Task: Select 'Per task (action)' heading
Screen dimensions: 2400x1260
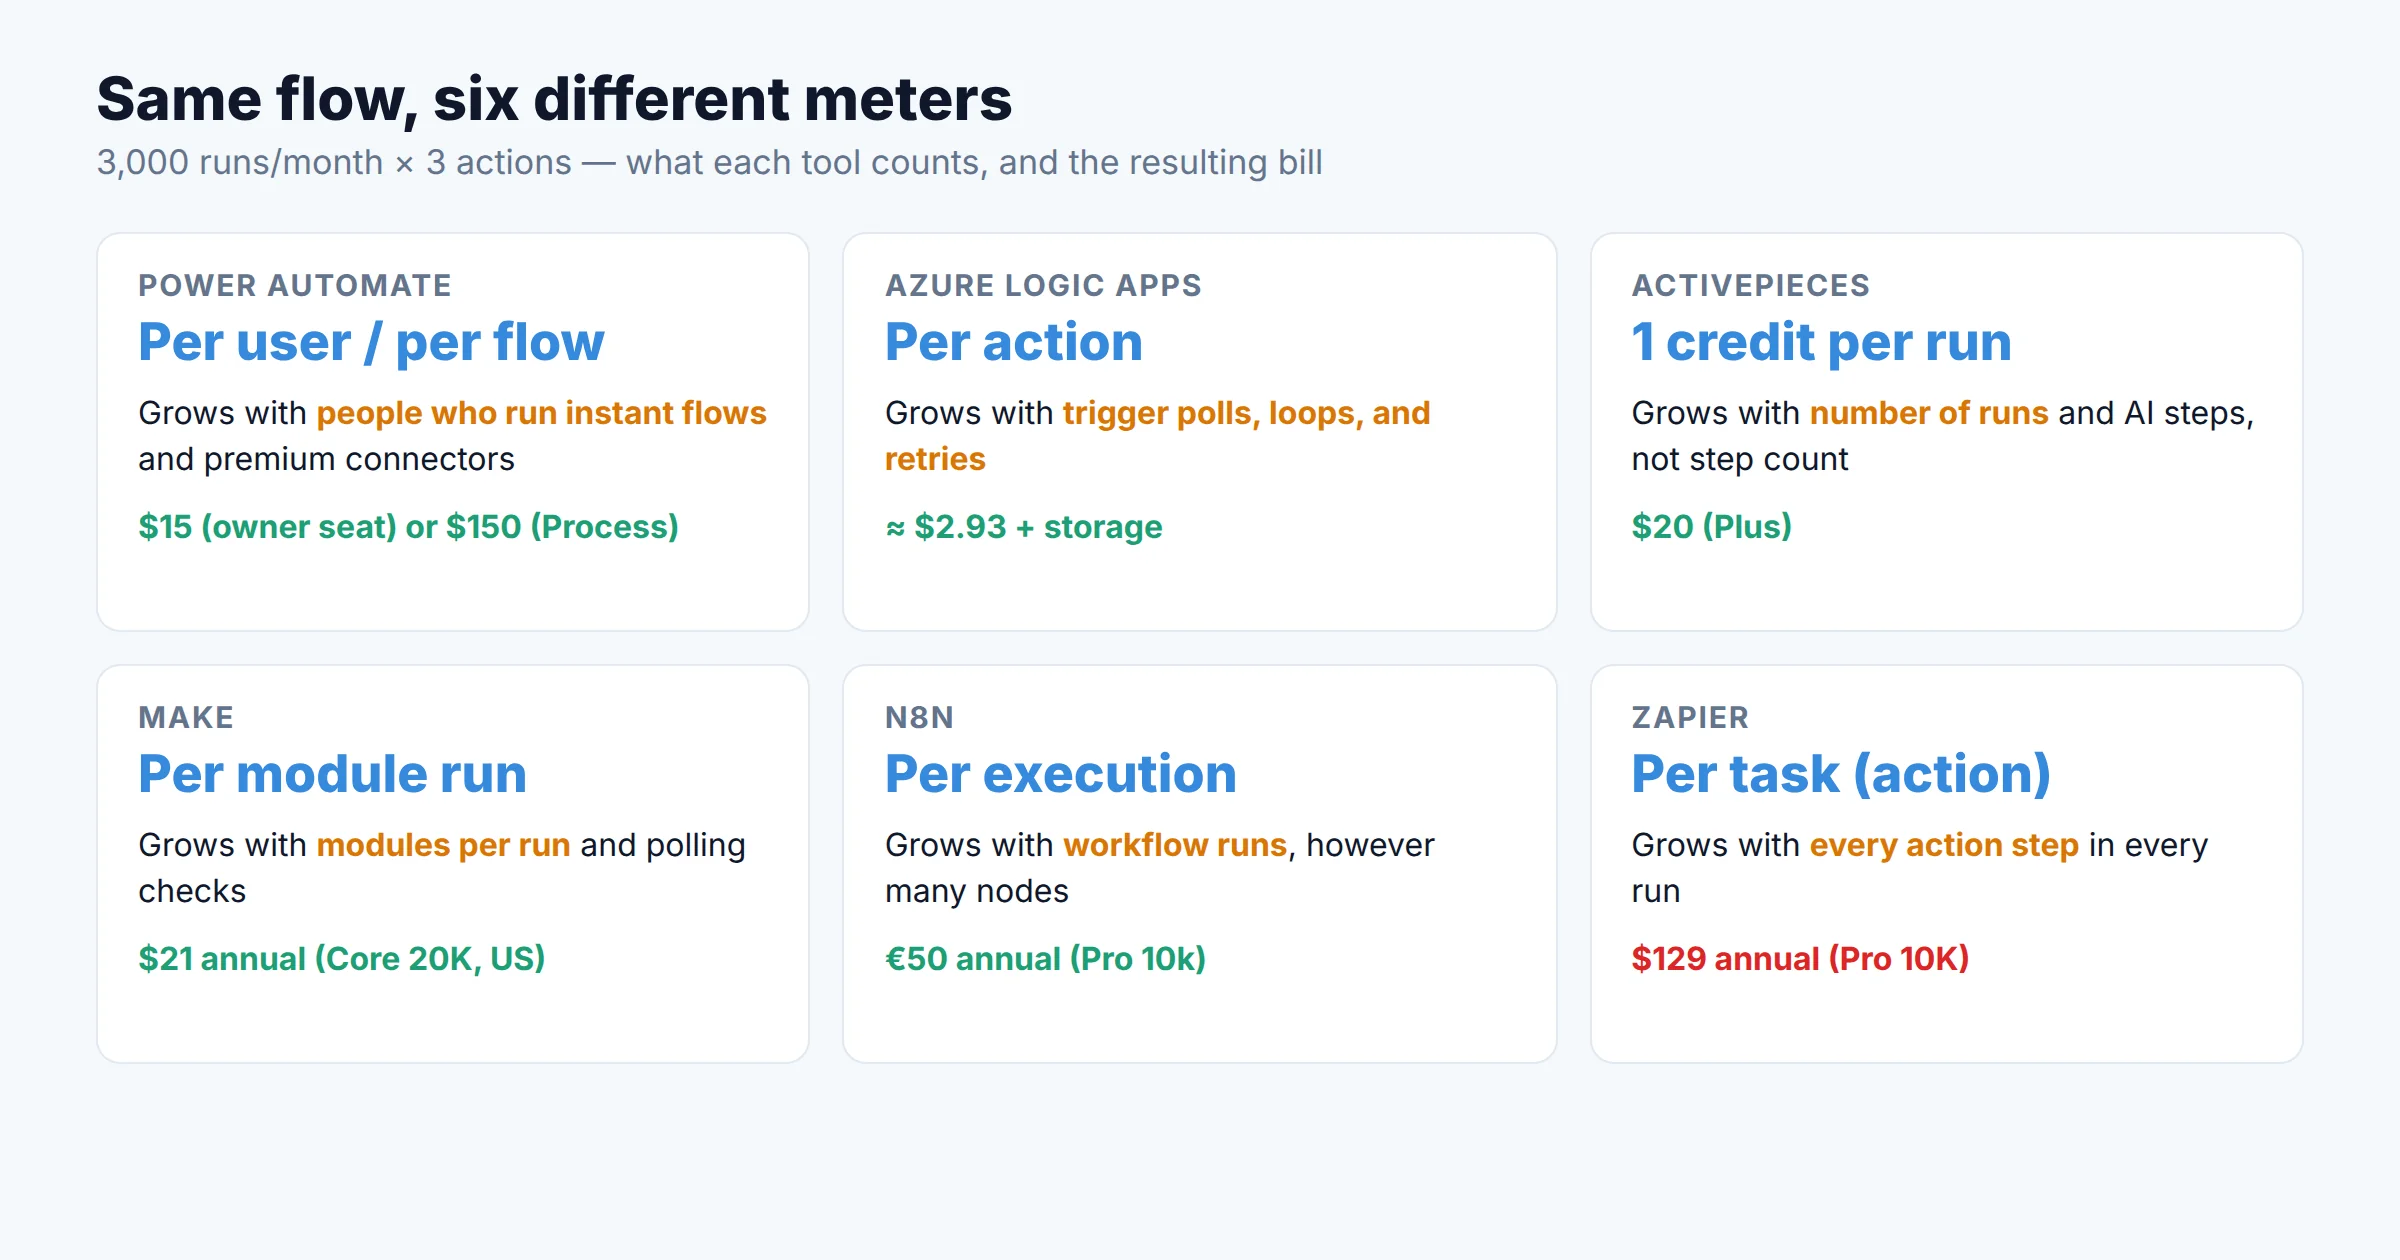Action: click(x=1841, y=775)
